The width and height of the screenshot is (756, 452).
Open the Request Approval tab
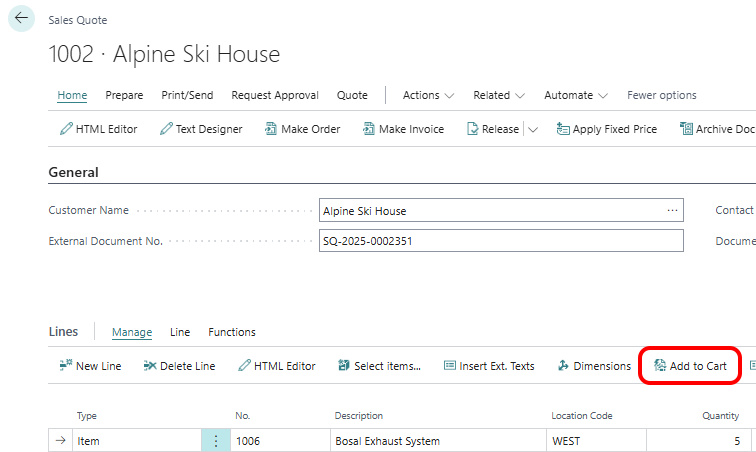275,96
